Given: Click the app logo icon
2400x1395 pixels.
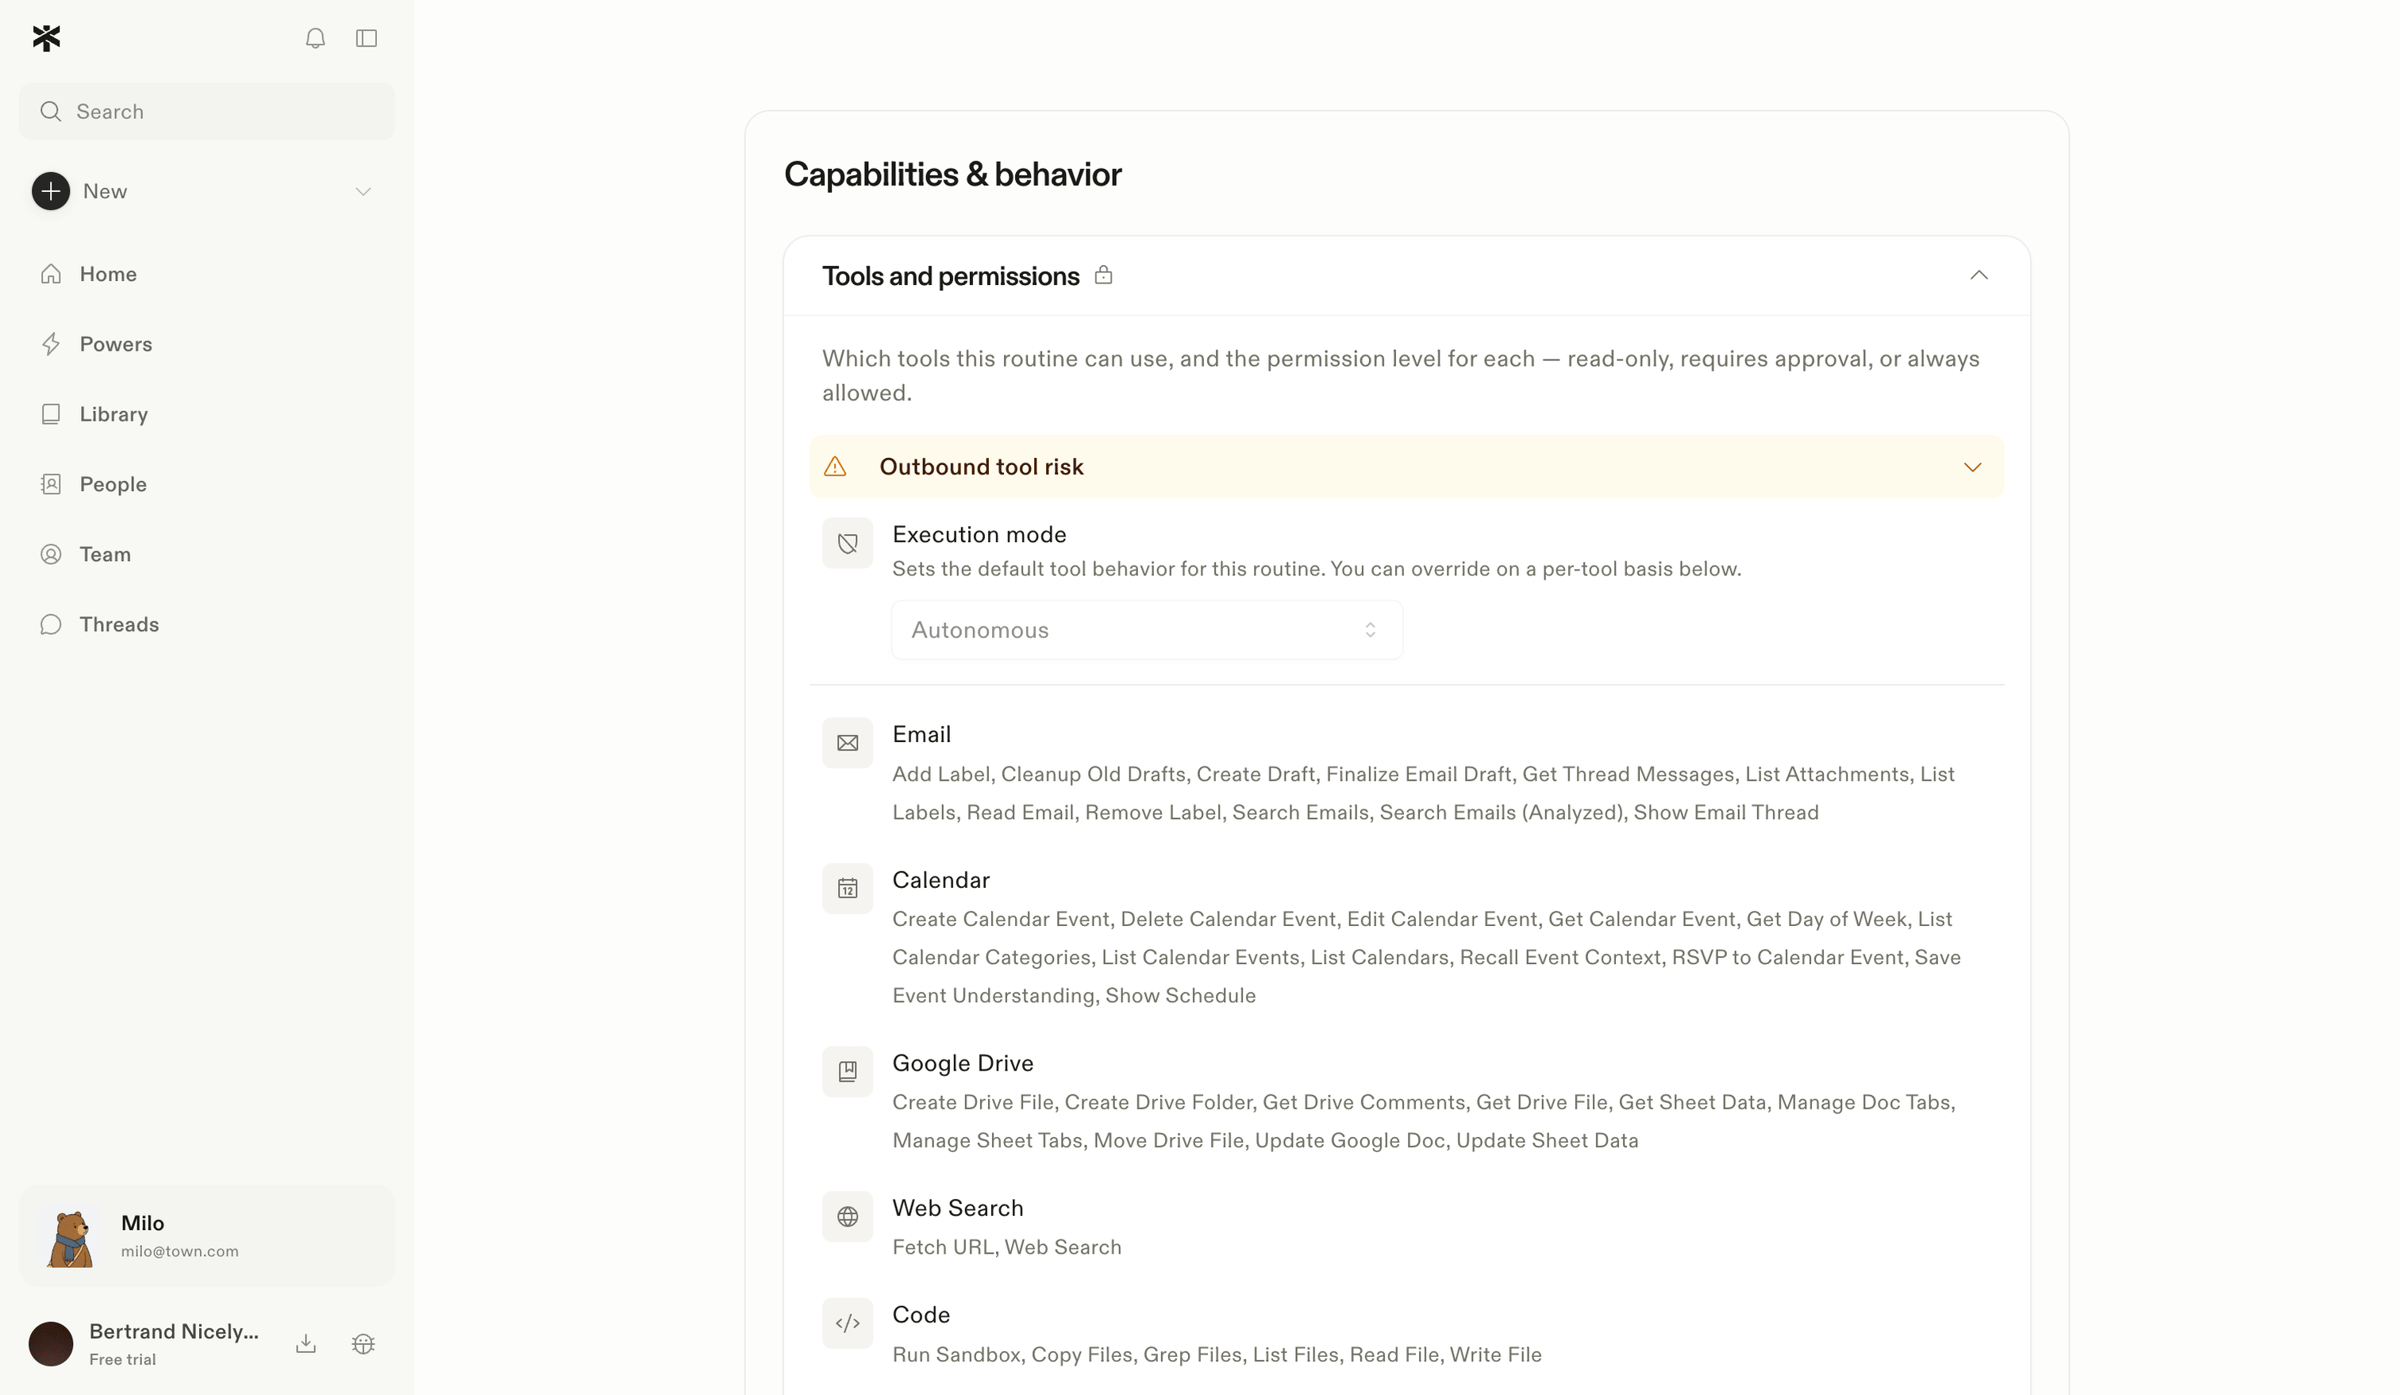Looking at the screenshot, I should pyautogui.click(x=46, y=38).
